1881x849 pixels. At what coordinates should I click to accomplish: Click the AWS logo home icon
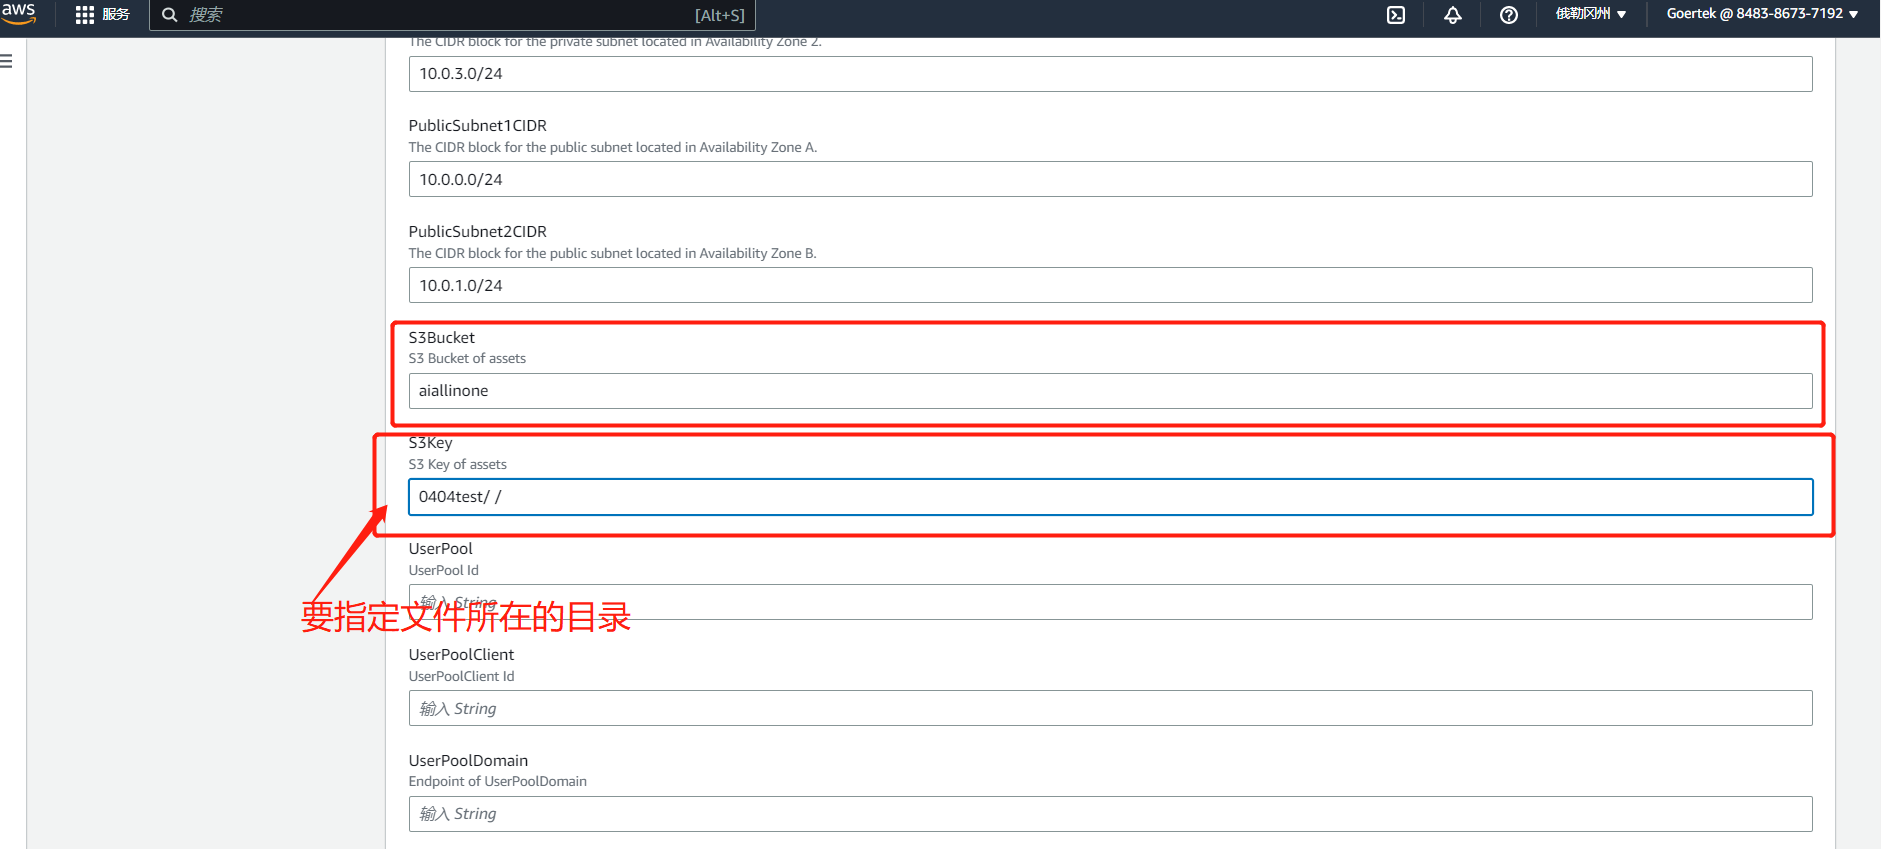tap(19, 13)
